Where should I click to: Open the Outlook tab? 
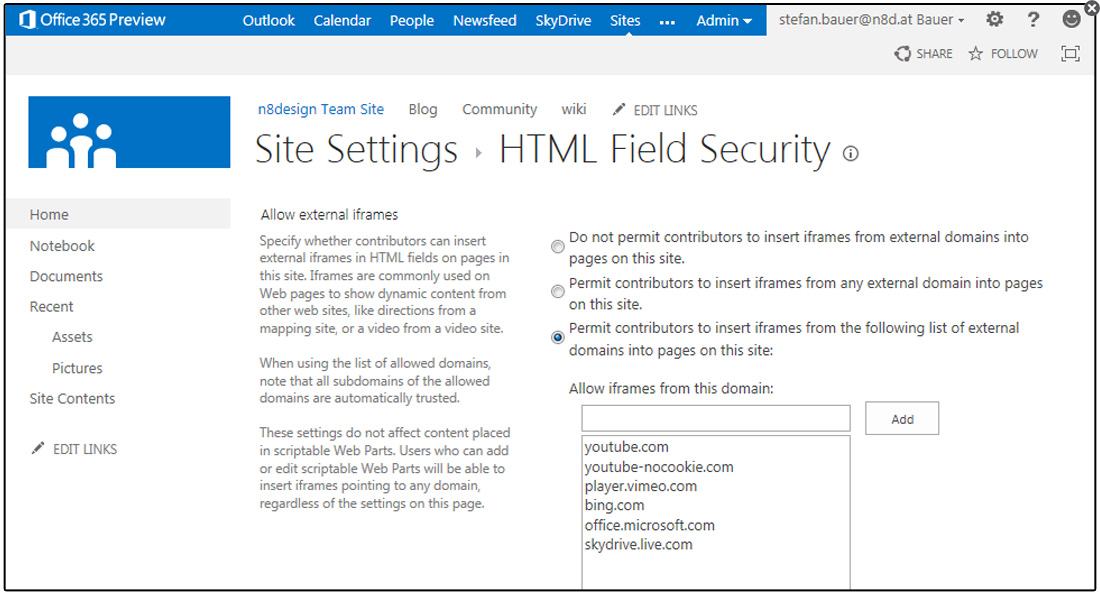pos(269,21)
